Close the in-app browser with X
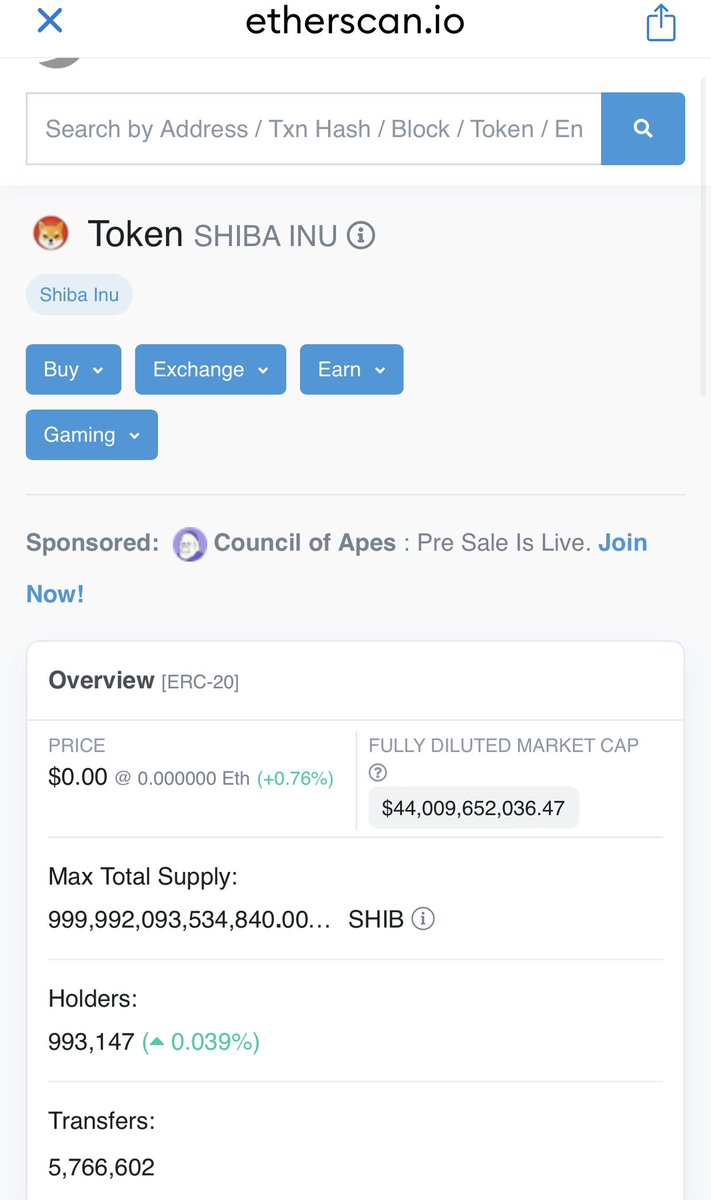The height and width of the screenshot is (1200, 711). tap(49, 20)
